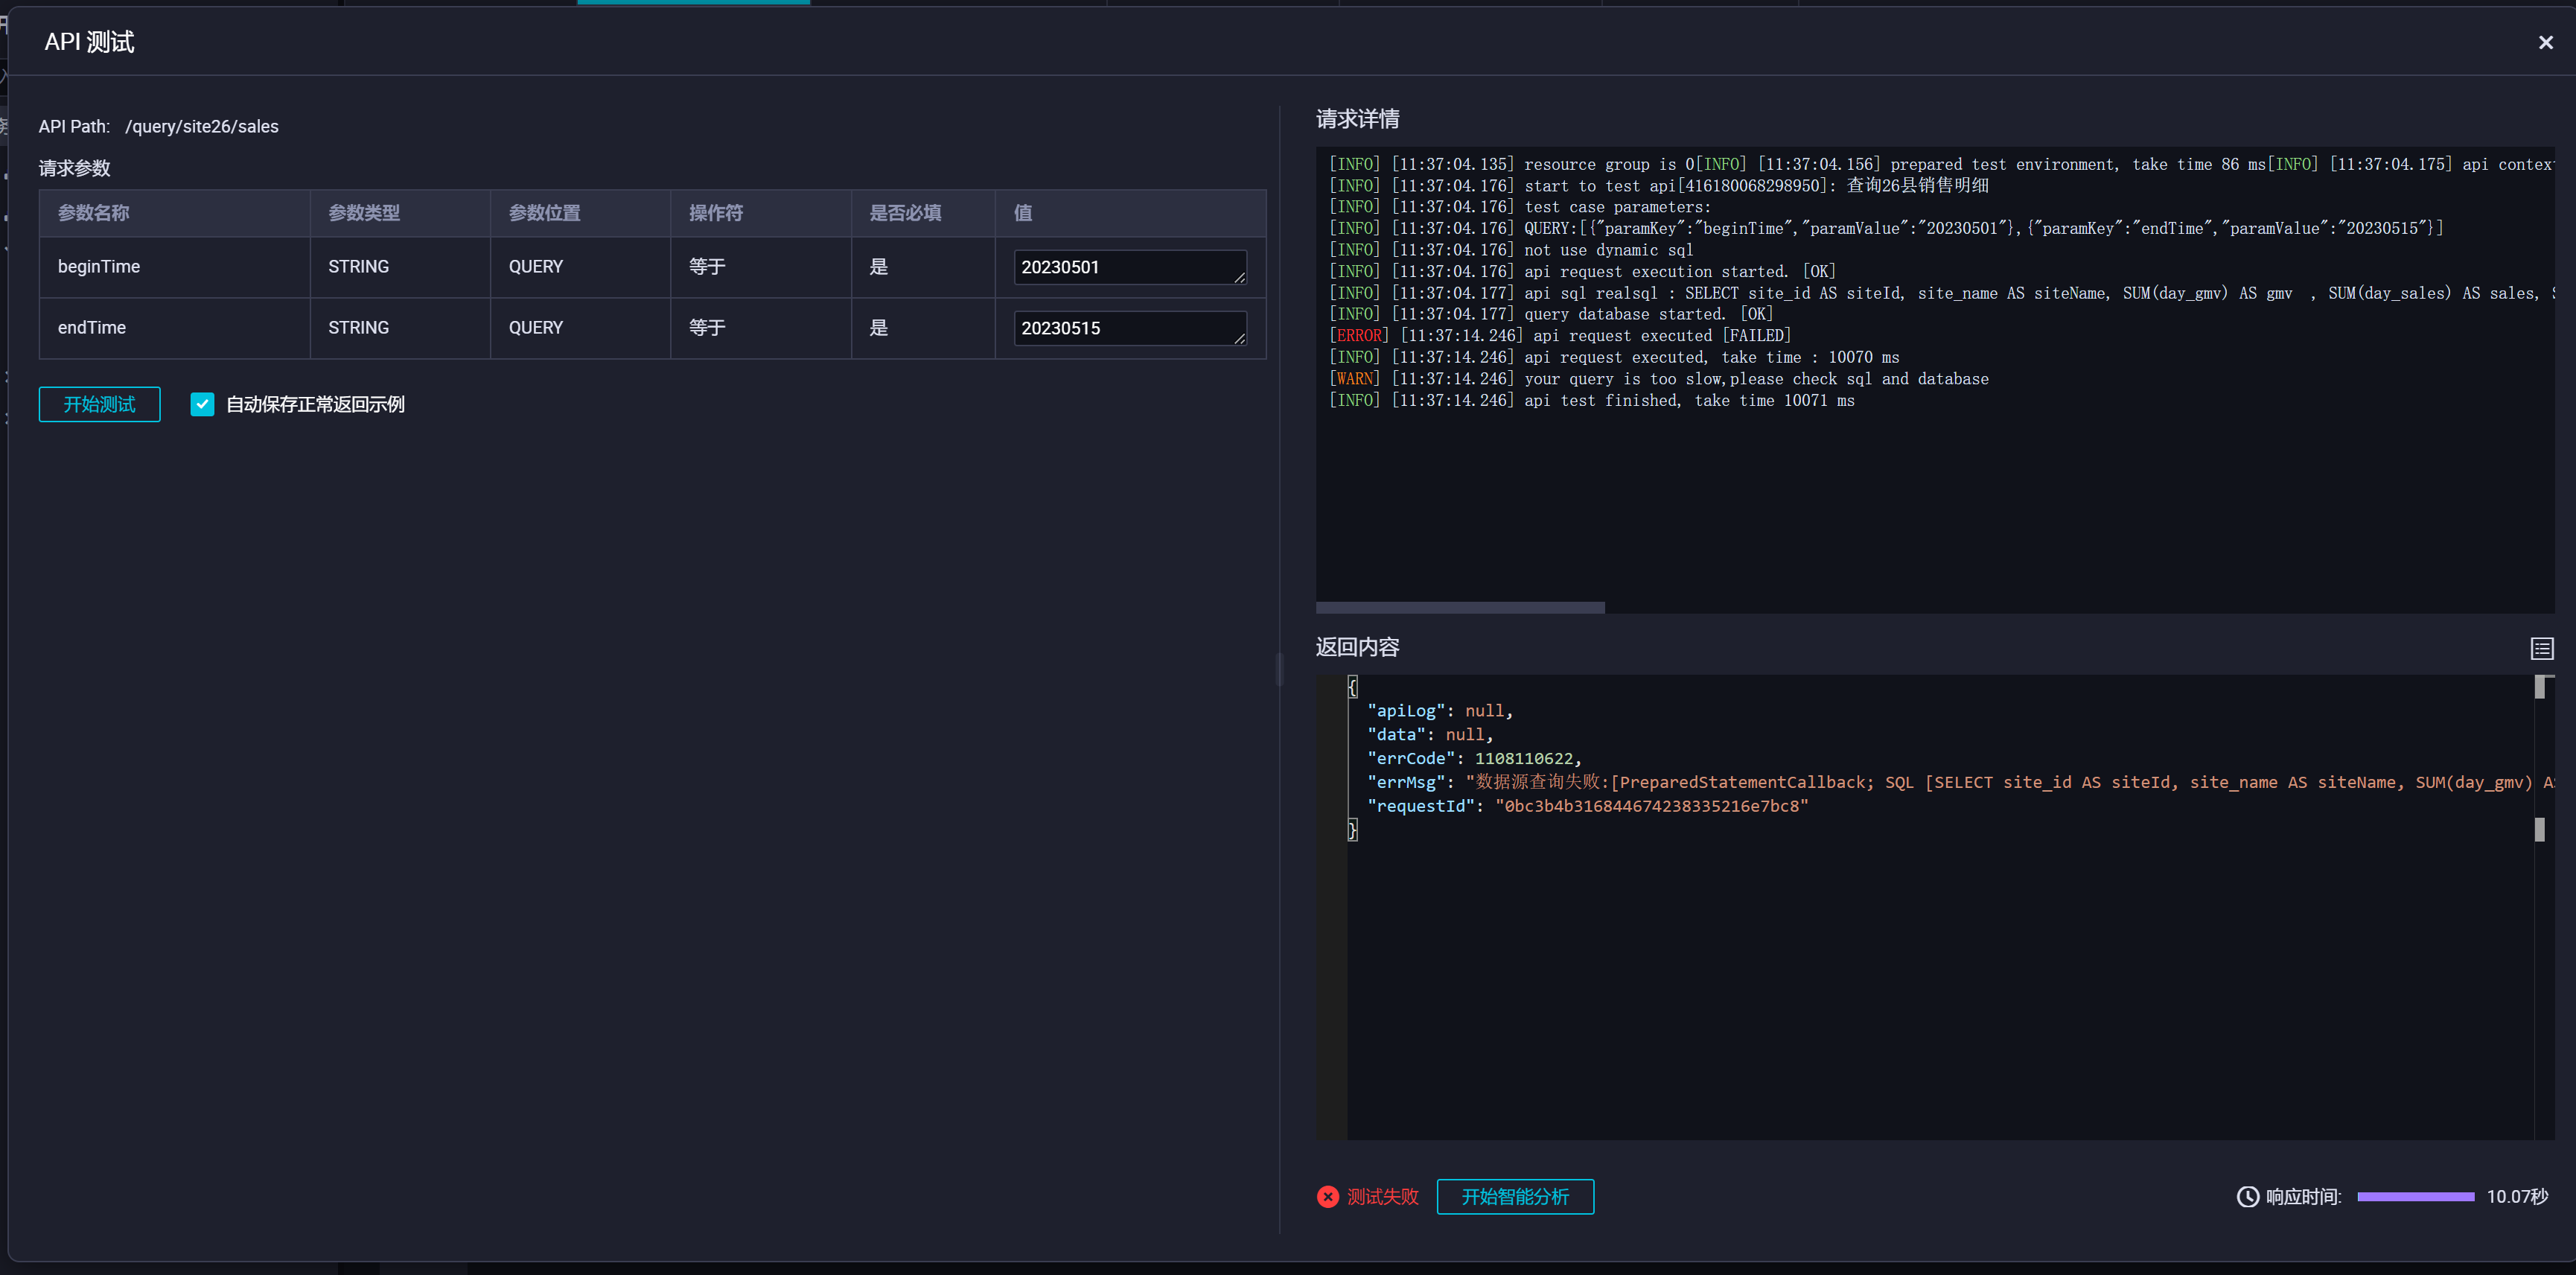Click the ERROR api request executed FAILED line
The width and height of the screenshot is (2576, 1275).
(x=1560, y=335)
